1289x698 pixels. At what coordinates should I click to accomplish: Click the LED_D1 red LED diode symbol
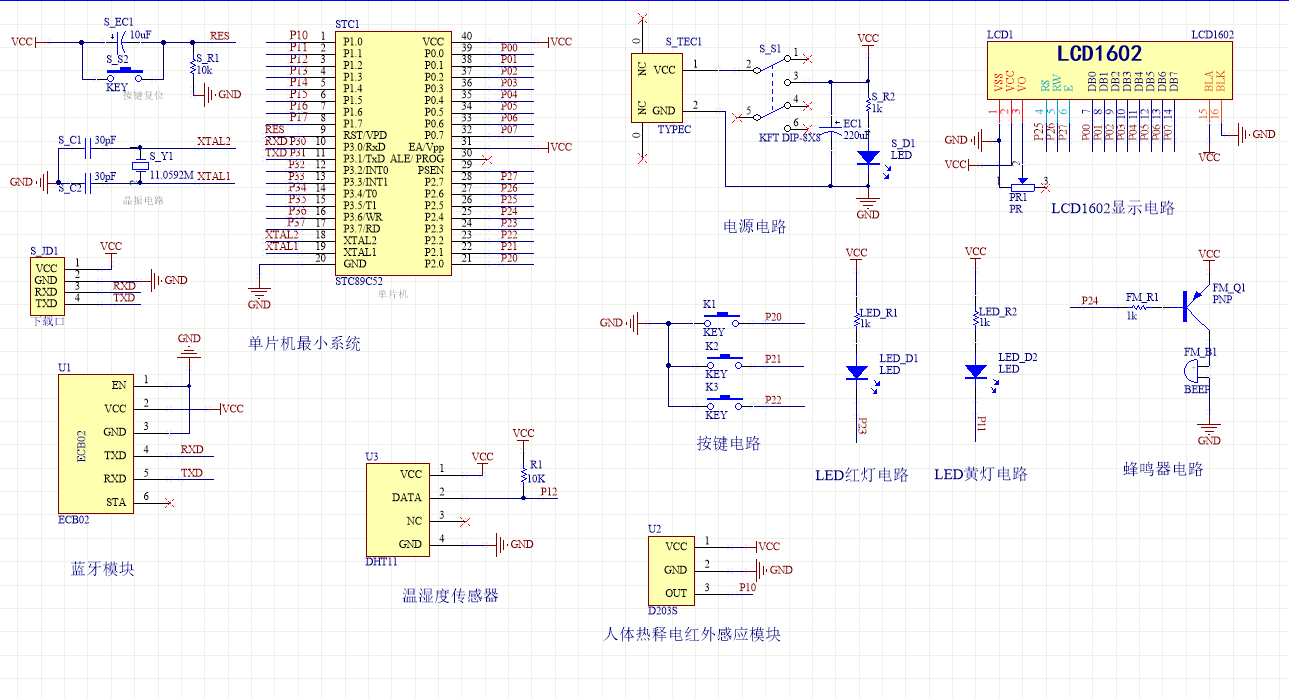click(857, 371)
